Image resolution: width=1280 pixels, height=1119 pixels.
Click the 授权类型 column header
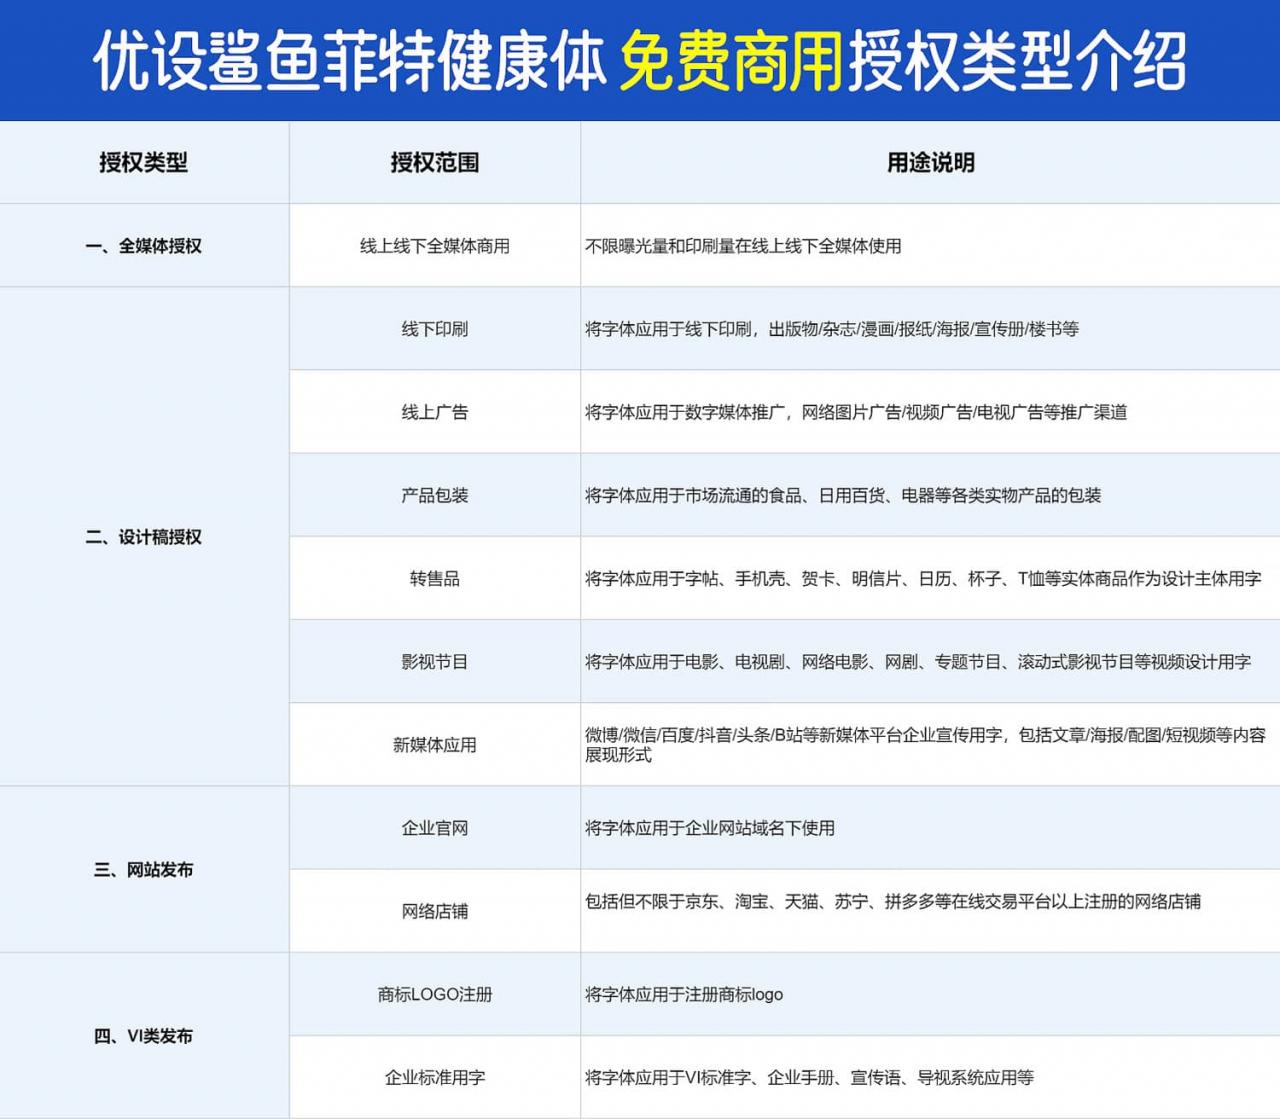click(x=144, y=161)
